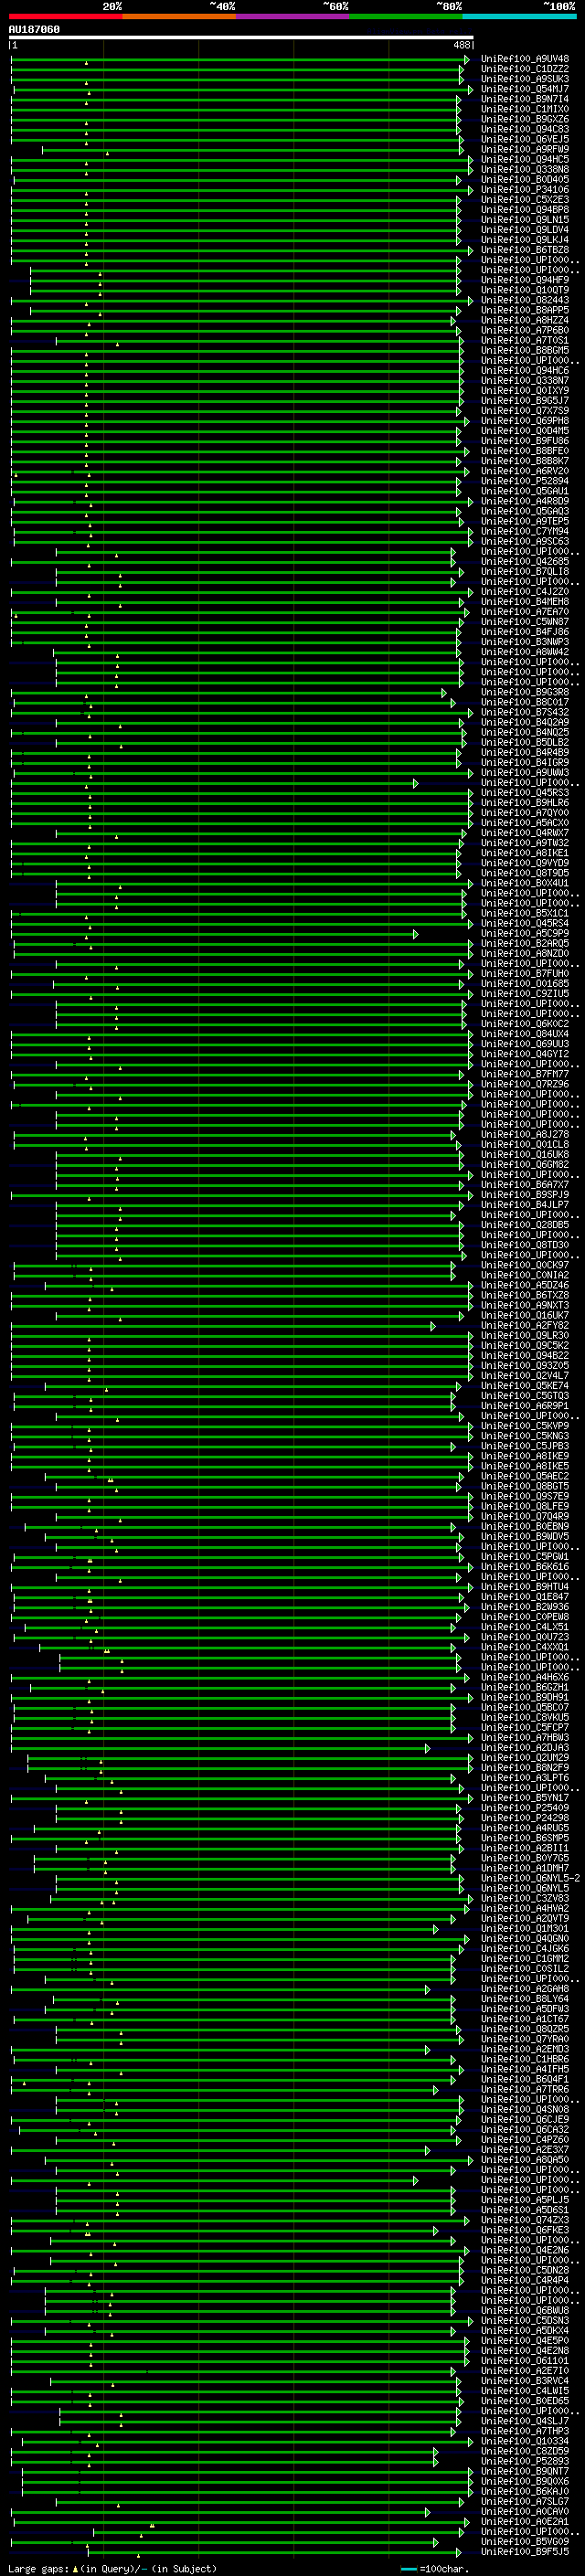
Task: Click the purple ~60% identity legend bar
Action: (293, 16)
